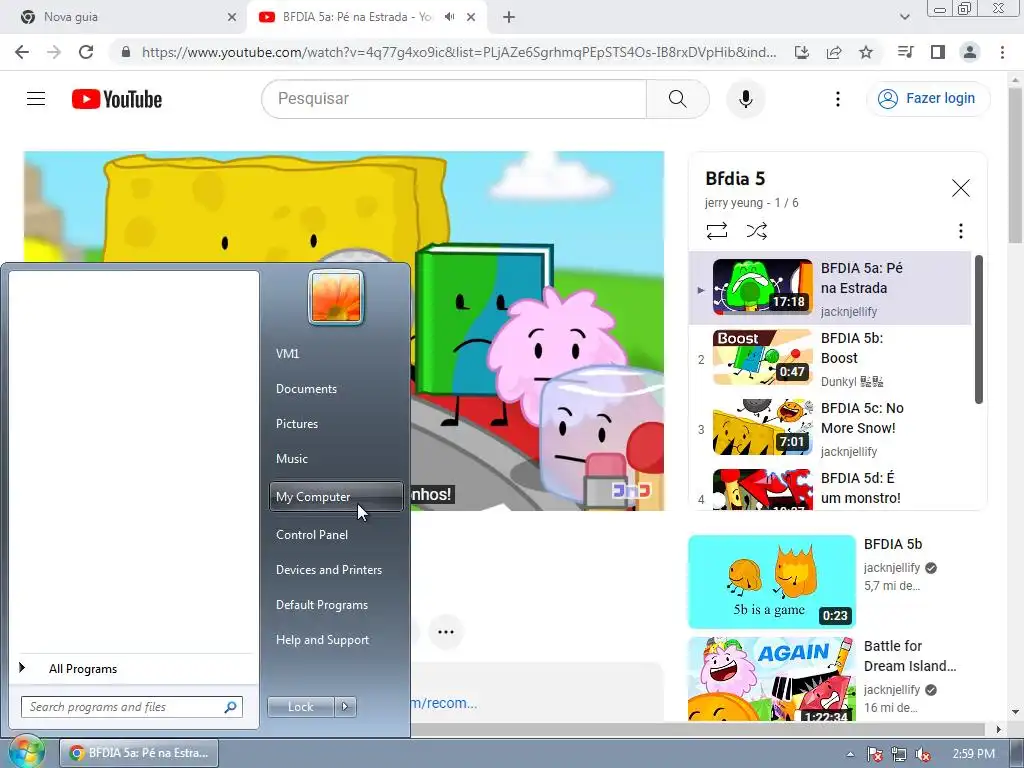Click the playlist panel scrollbar
This screenshot has height=768, width=1024.
pos(978,330)
